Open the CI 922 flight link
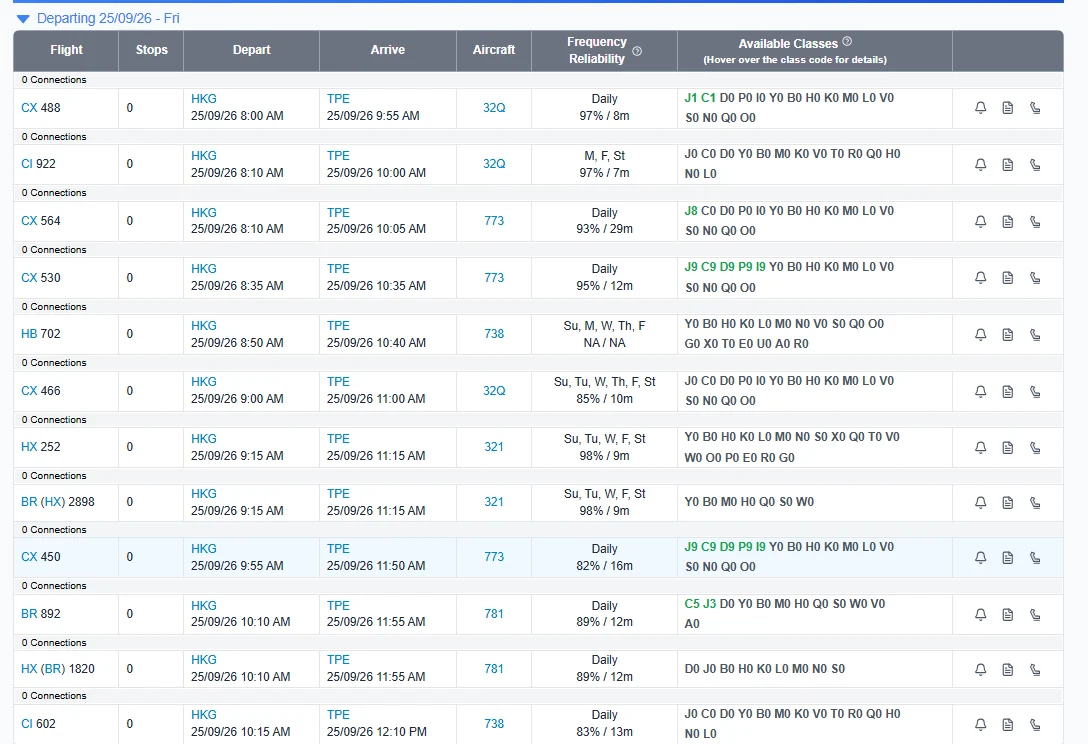This screenshot has height=744, width=1088. point(38,164)
